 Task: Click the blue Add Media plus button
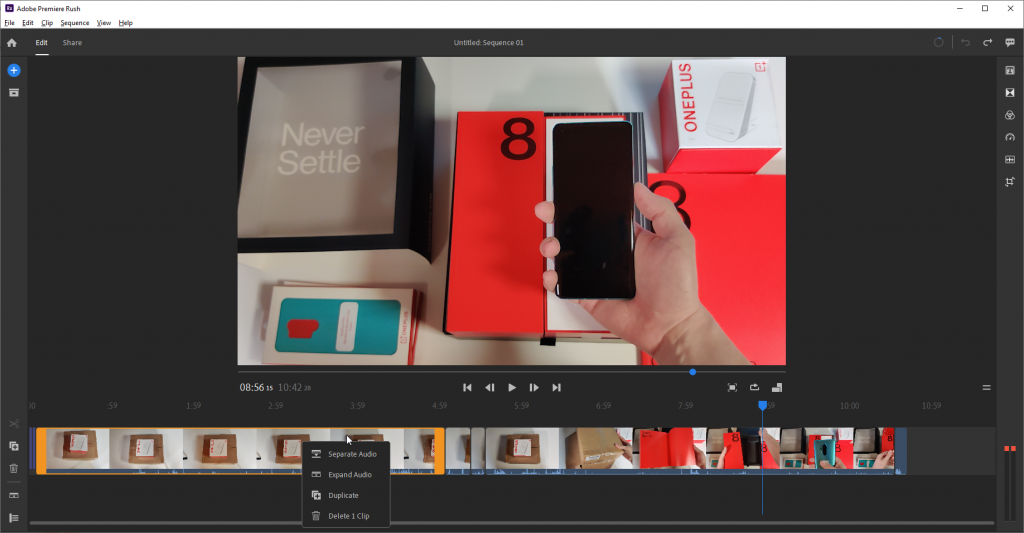click(x=14, y=71)
